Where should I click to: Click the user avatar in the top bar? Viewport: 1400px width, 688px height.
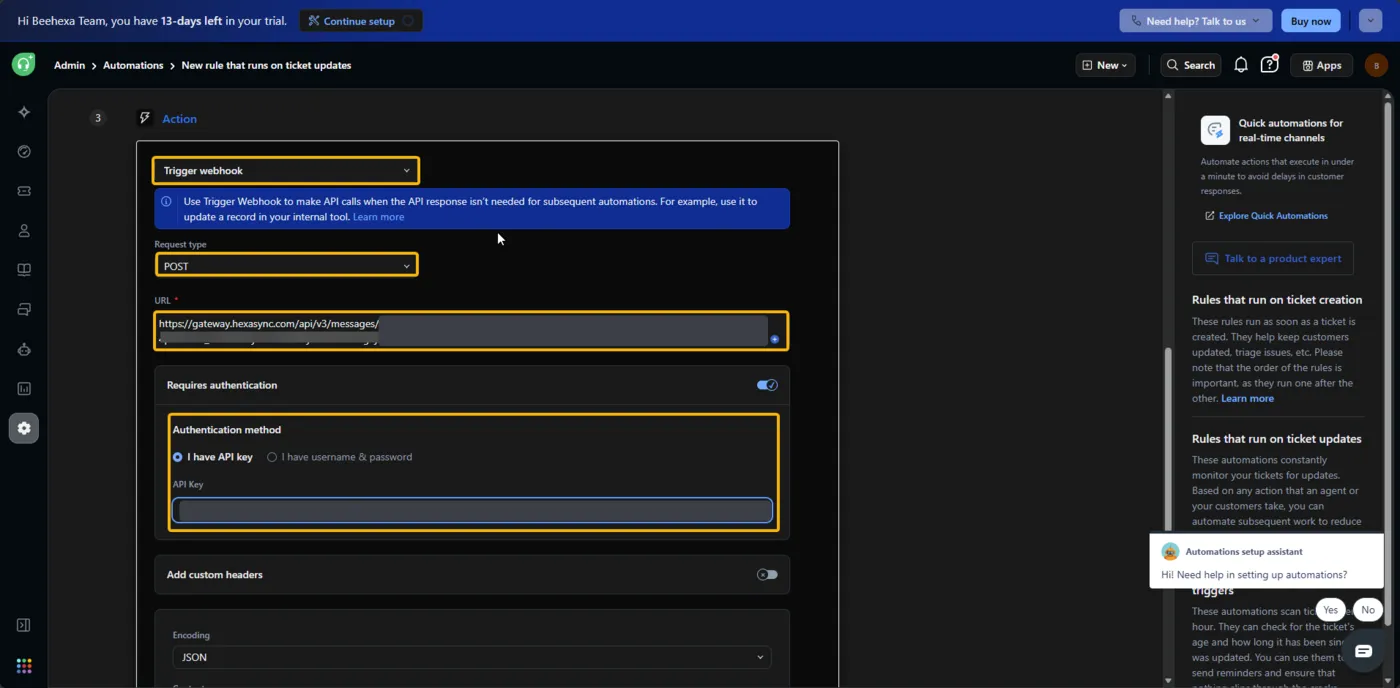[x=1376, y=65]
